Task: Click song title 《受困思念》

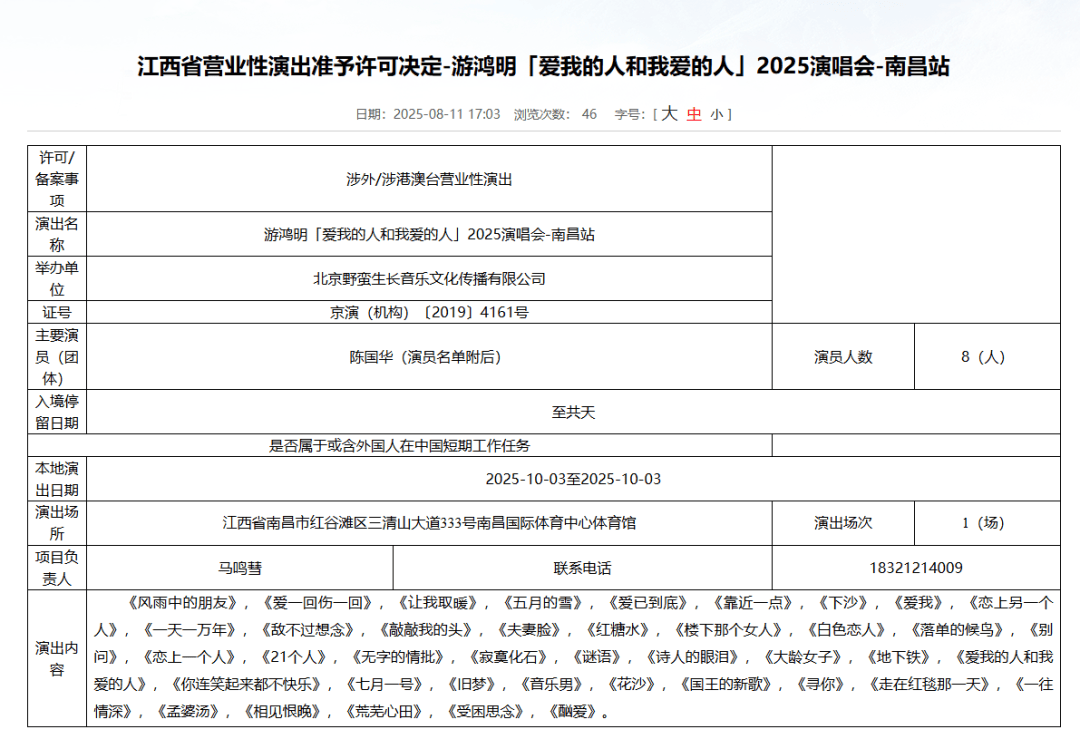Action: (486, 711)
